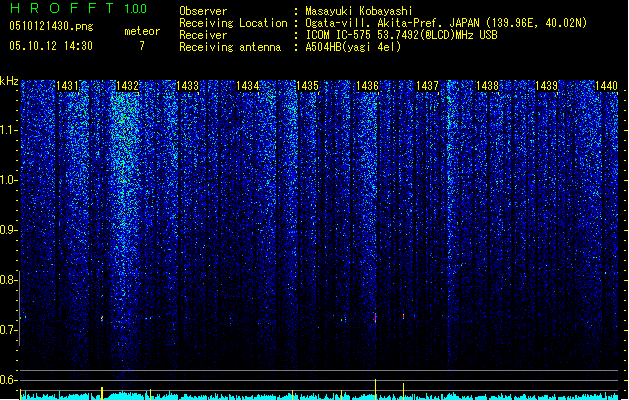Click the ICOM IC-575 receiver description
629x400 pixels.
tap(401, 35)
